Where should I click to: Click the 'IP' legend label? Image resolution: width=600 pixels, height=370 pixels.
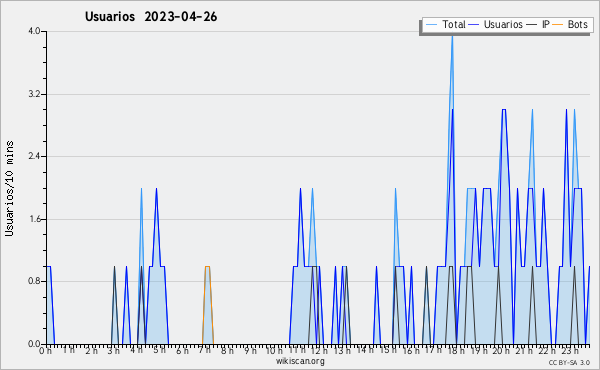[x=545, y=24]
